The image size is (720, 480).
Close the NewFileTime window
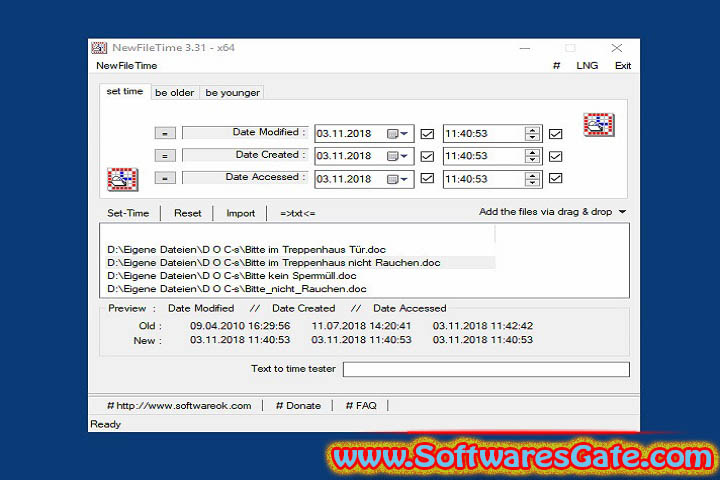click(x=617, y=48)
